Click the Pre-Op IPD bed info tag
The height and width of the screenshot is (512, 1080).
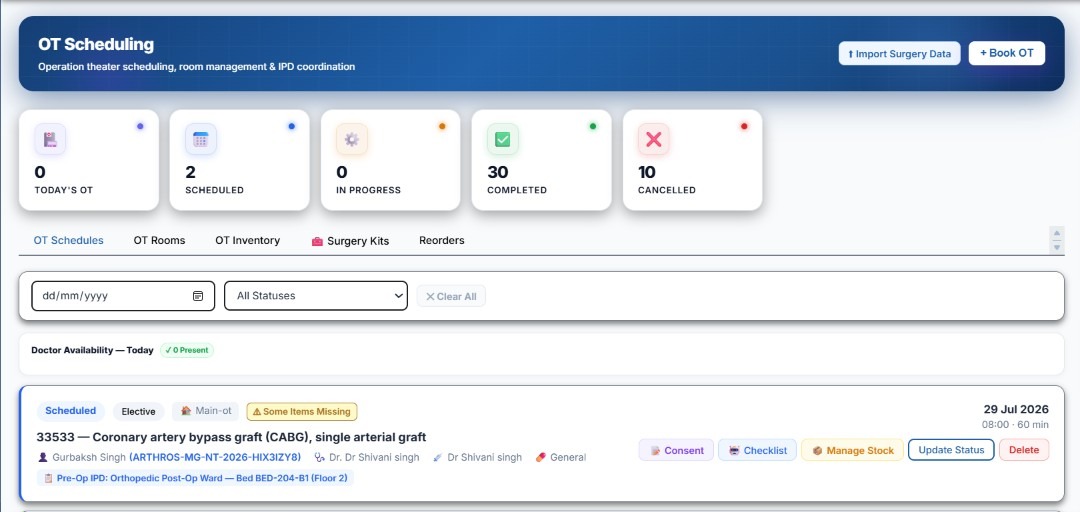tap(195, 478)
